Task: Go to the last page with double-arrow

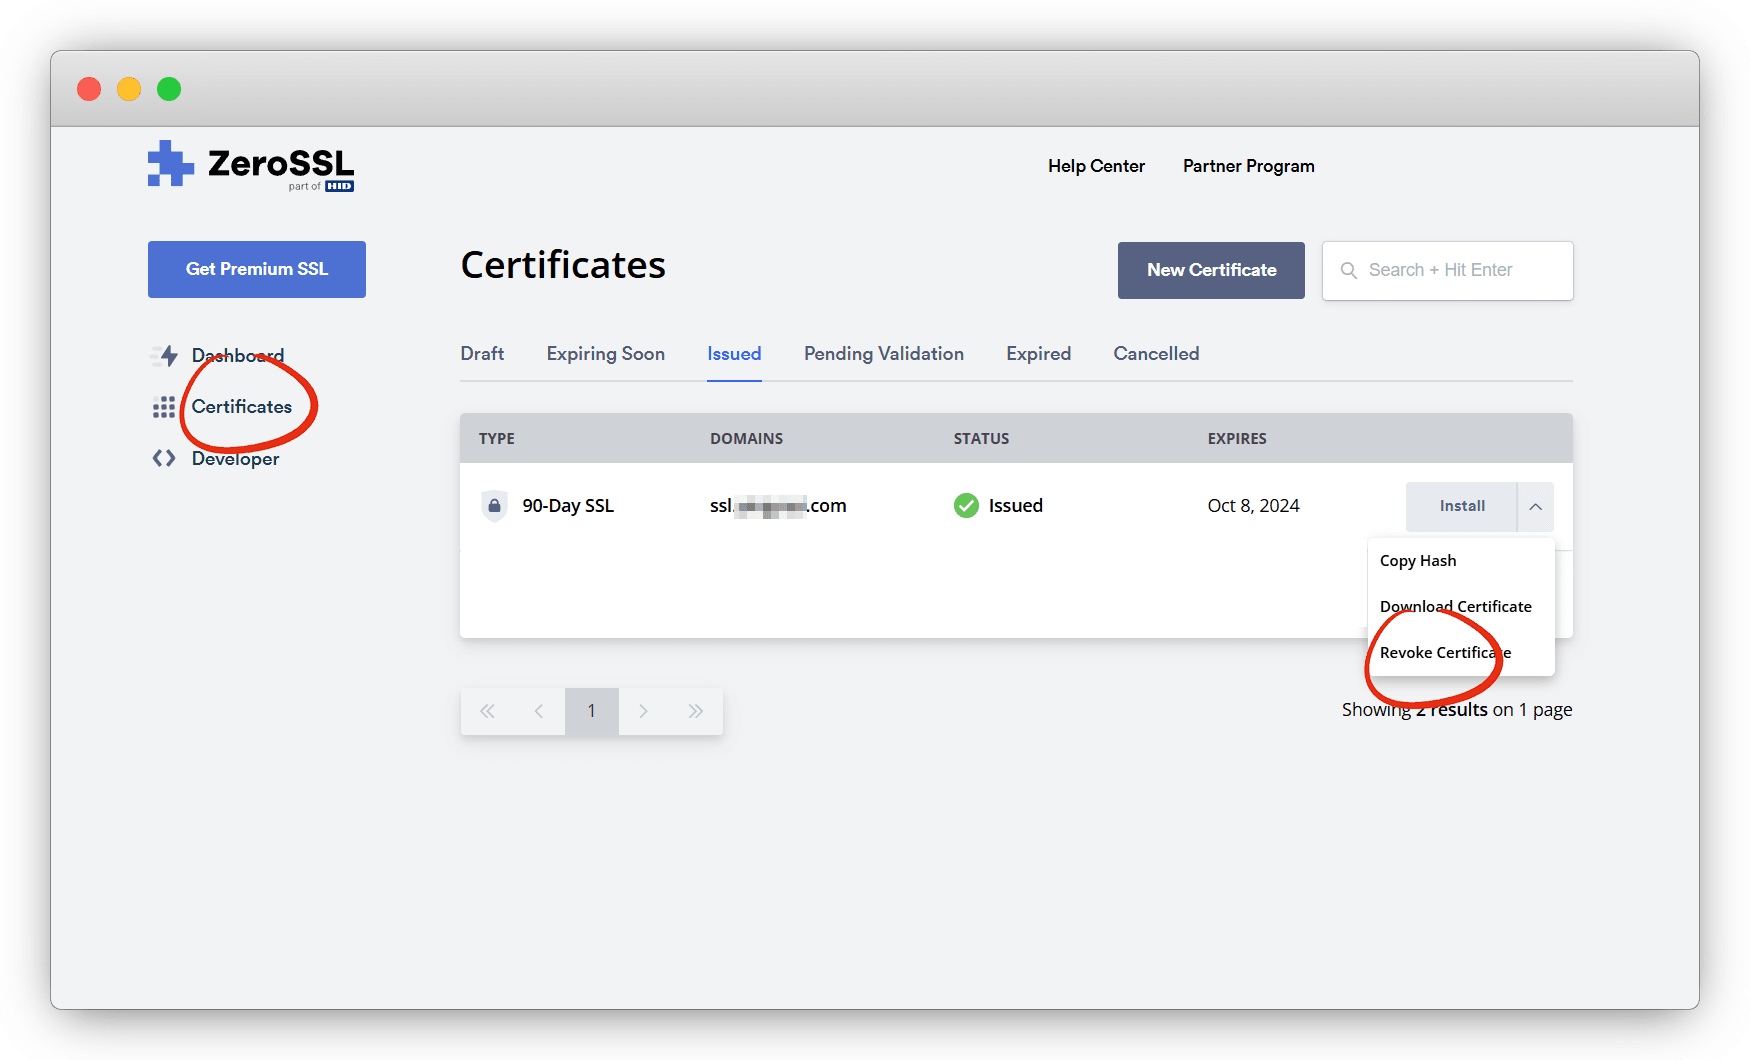Action: click(x=696, y=711)
